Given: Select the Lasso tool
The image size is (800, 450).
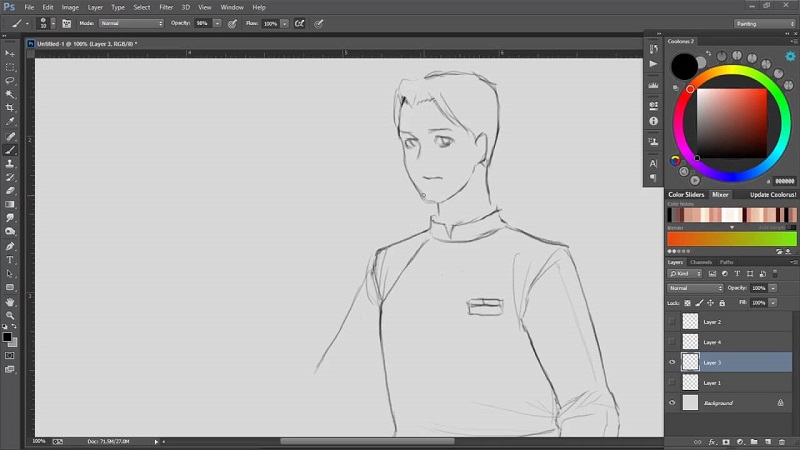Looking at the screenshot, I should click(10, 80).
